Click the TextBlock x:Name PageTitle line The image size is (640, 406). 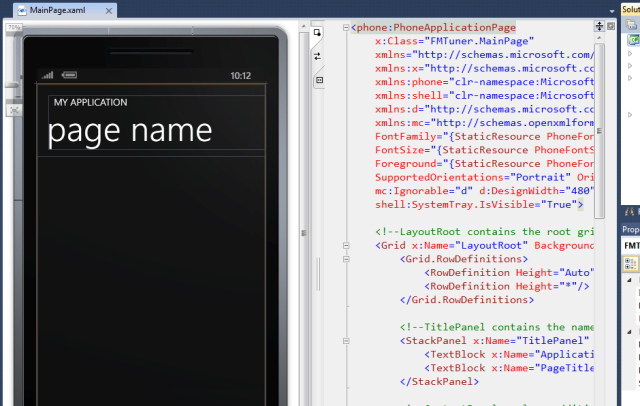coord(509,368)
